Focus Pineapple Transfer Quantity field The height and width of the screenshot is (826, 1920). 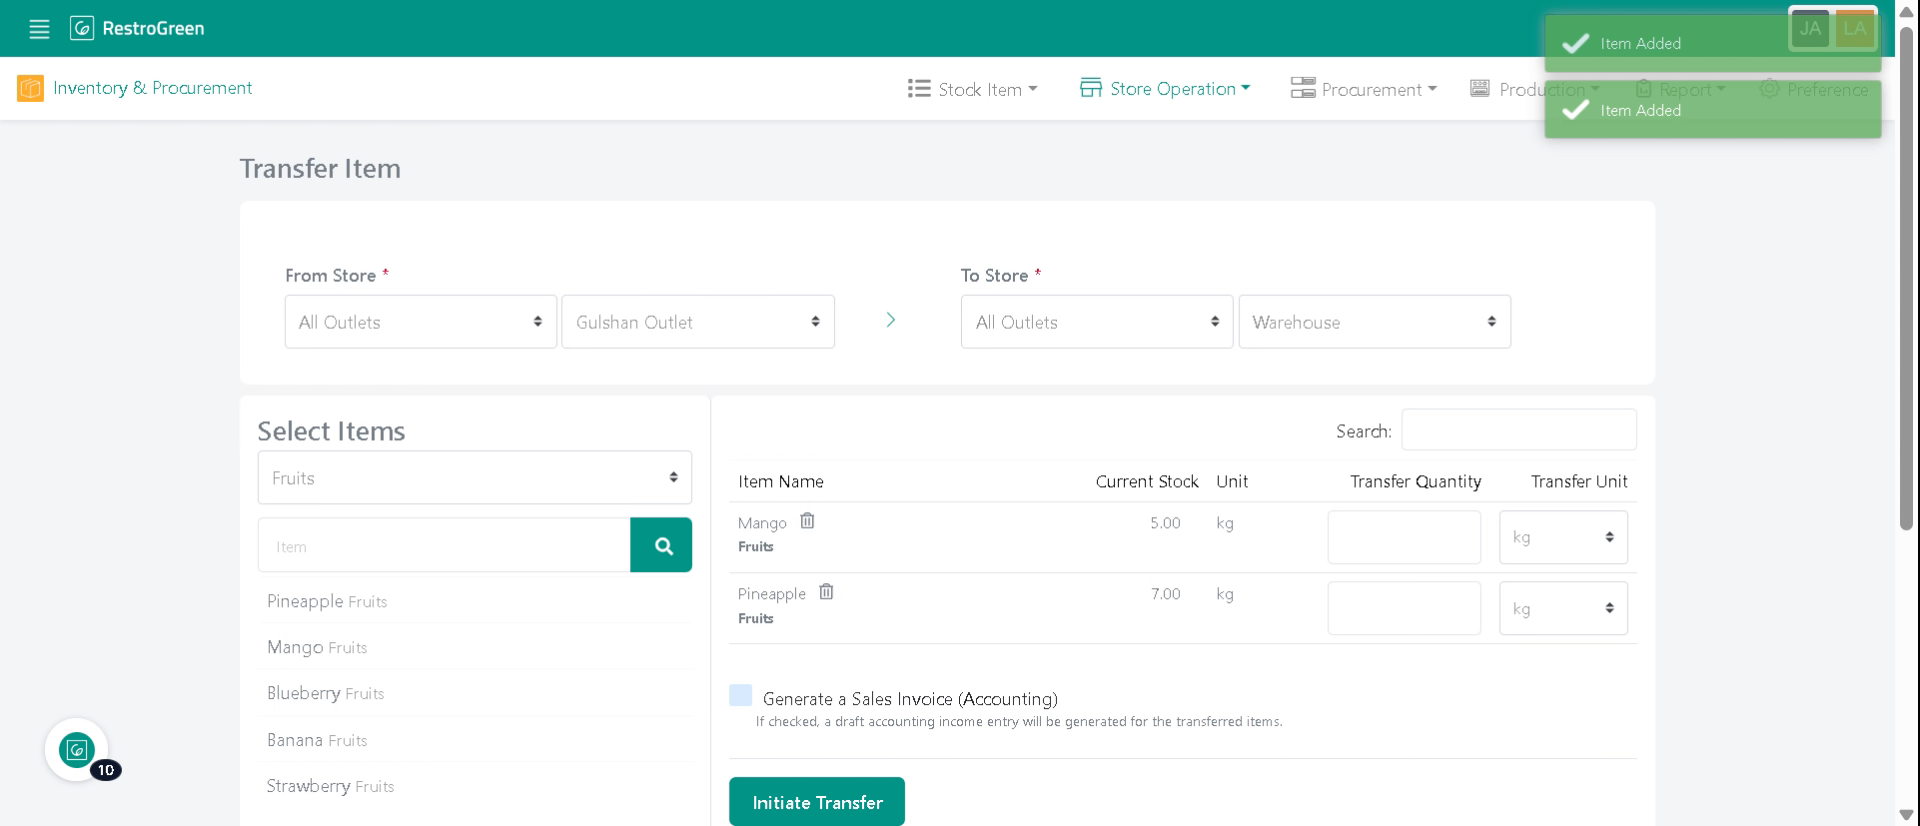pos(1404,608)
